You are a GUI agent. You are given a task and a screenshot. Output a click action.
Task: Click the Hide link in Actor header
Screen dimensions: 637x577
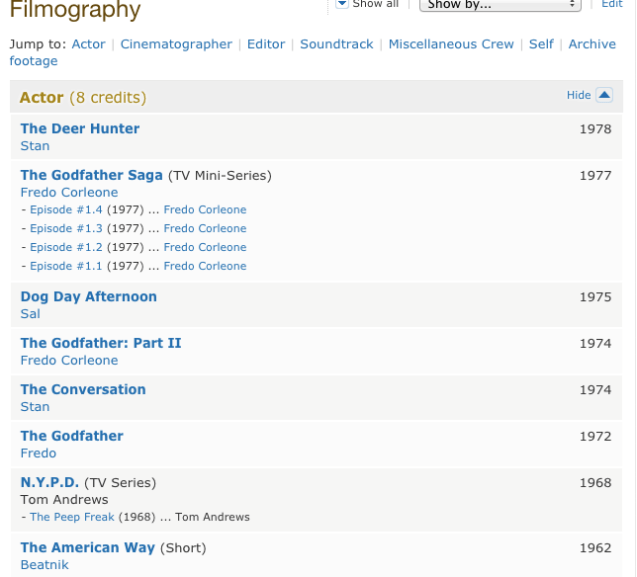point(578,95)
